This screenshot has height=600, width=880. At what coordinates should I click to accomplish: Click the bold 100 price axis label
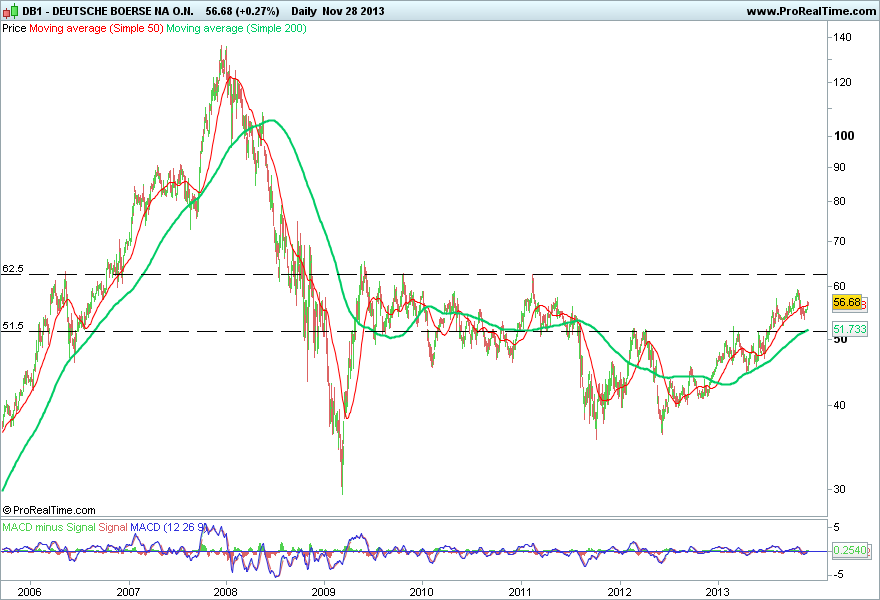[844, 136]
